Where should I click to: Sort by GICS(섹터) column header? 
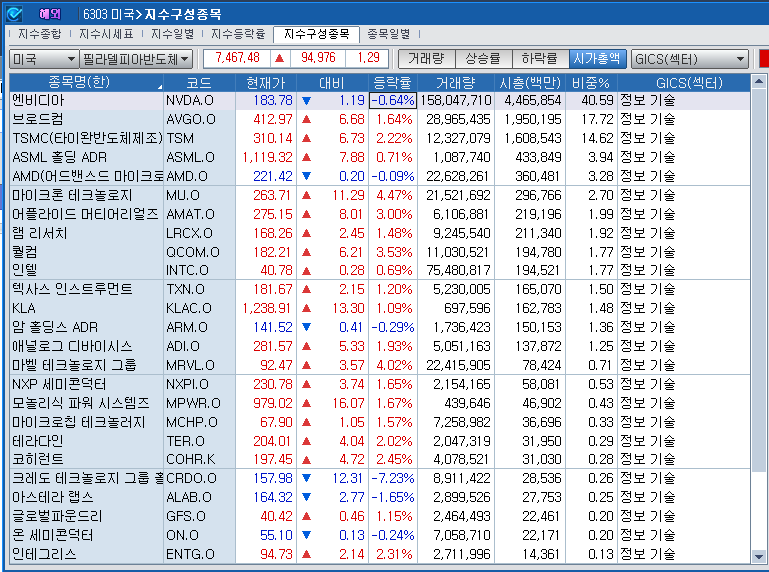click(684, 82)
